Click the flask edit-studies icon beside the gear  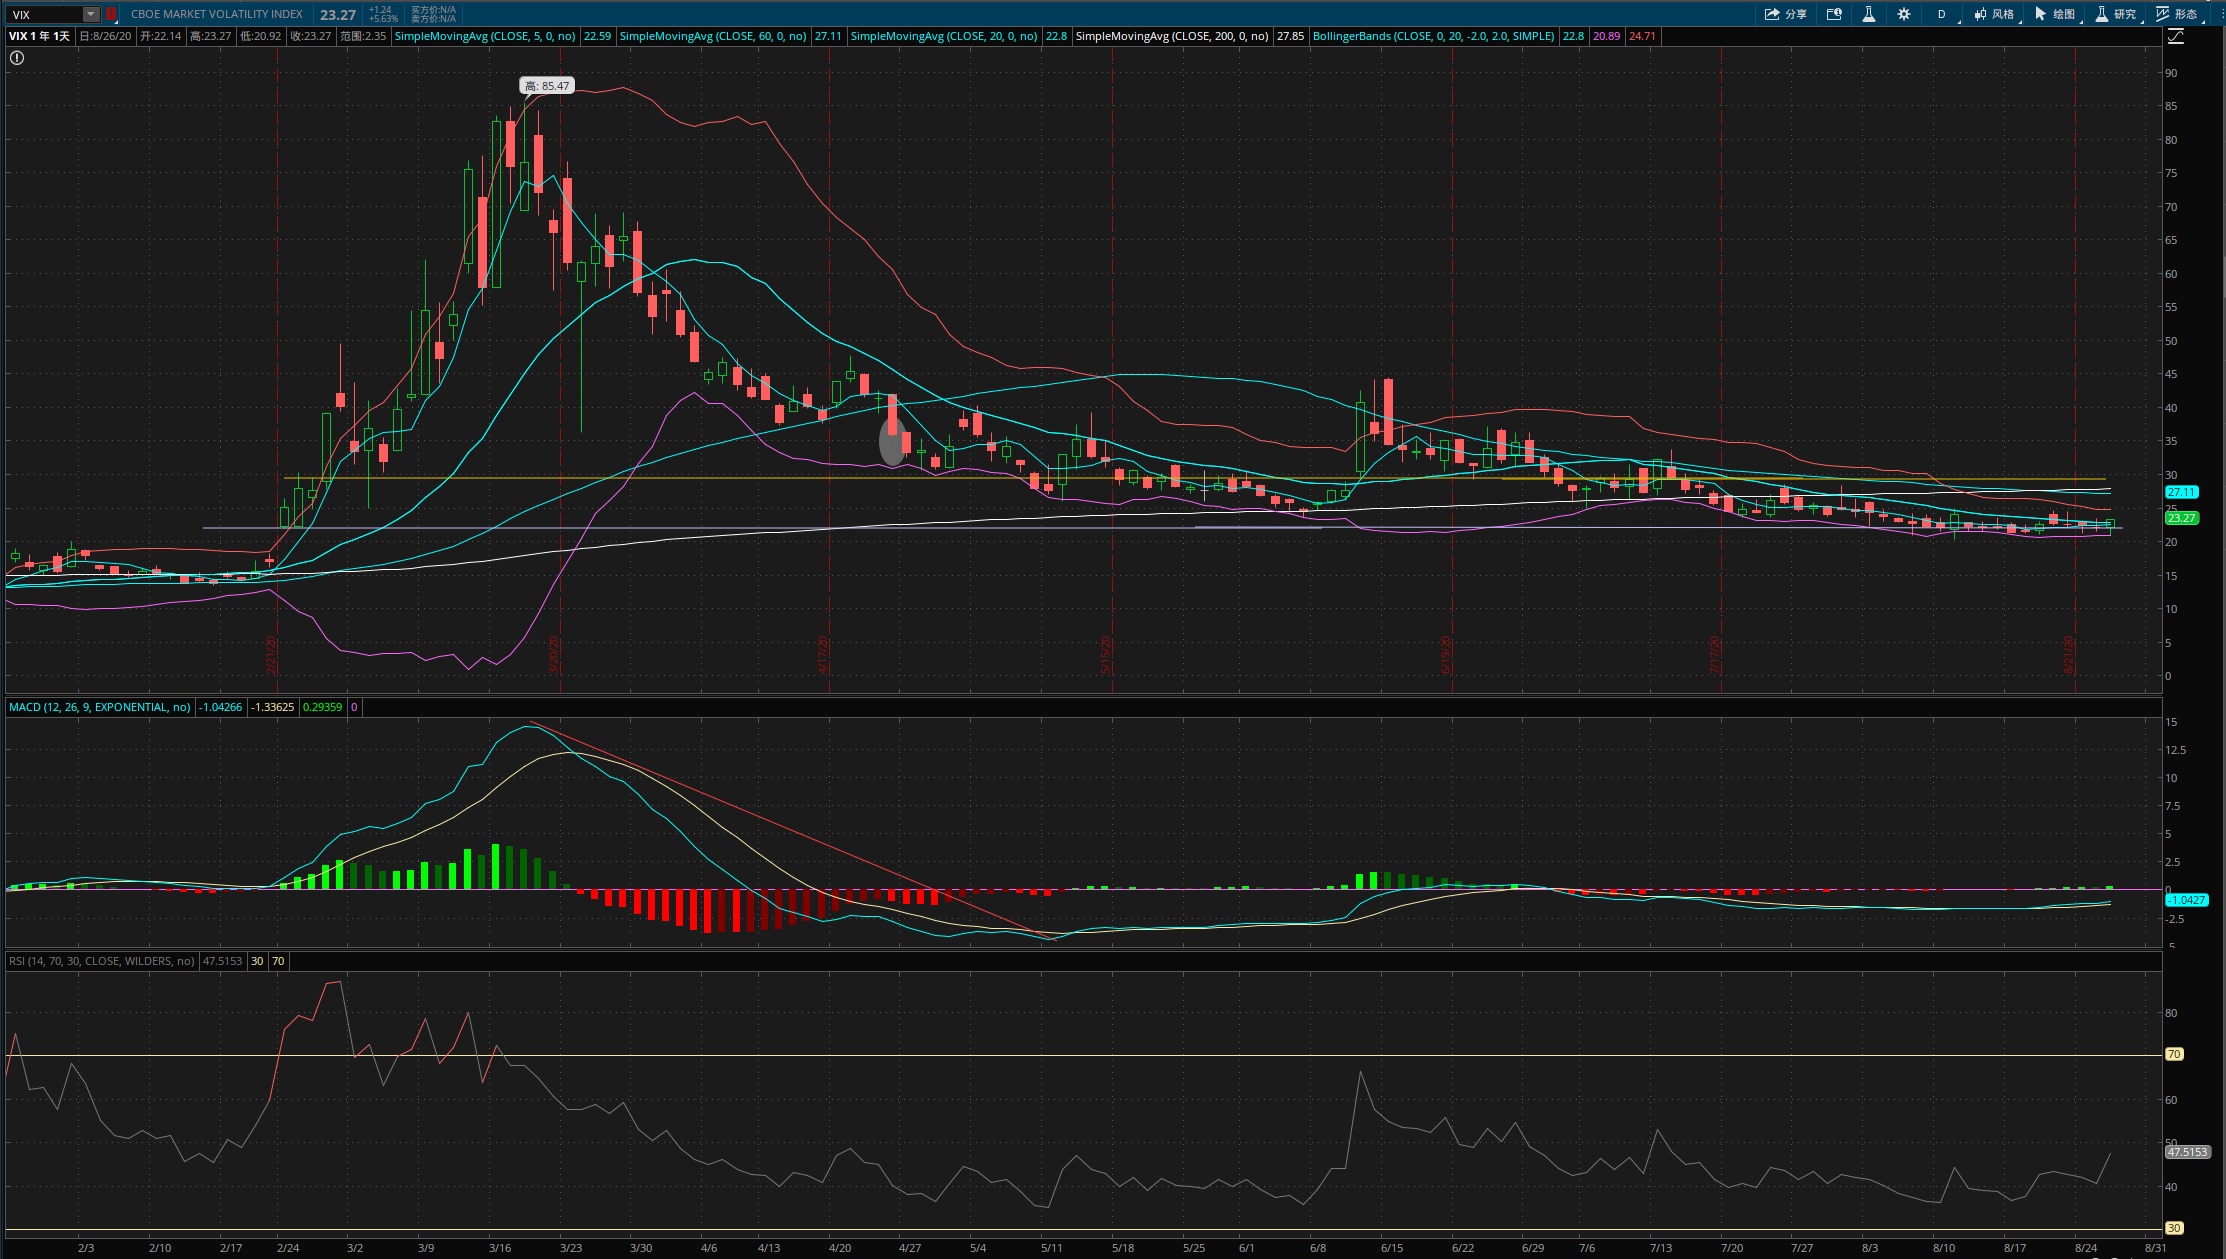click(1868, 14)
